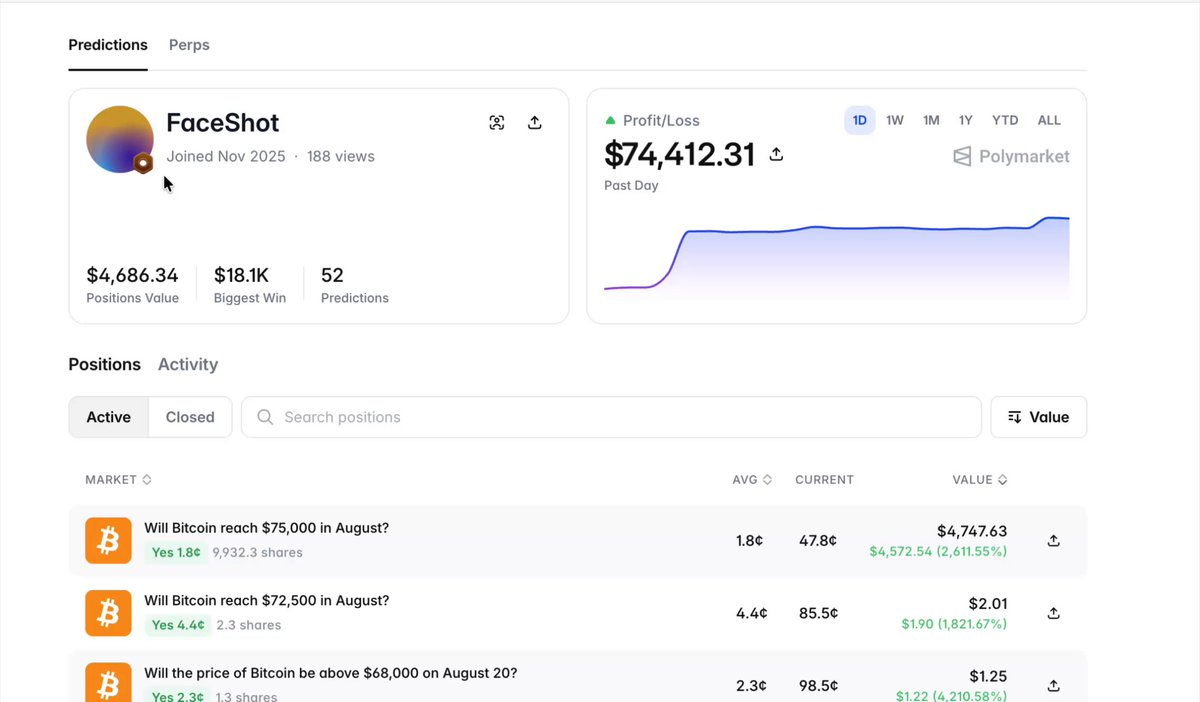Click into the Search positions field
The image size is (1200, 702).
tap(611, 417)
